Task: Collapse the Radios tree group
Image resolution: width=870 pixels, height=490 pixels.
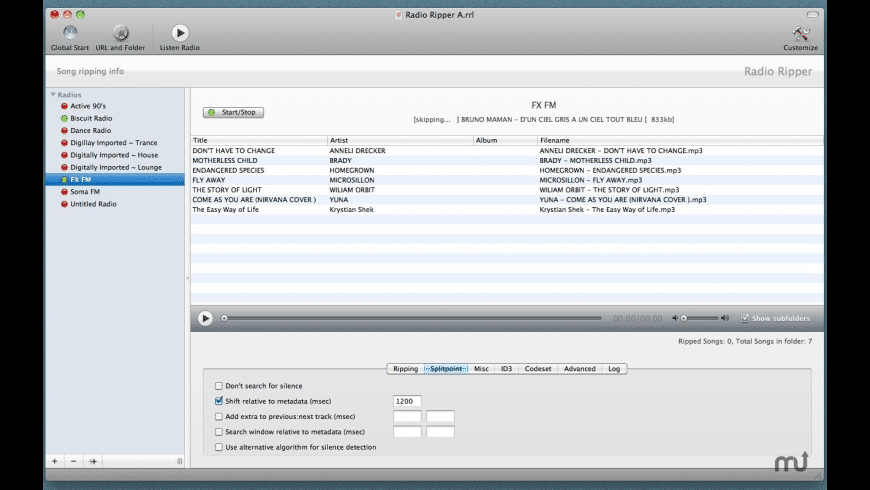Action: pyautogui.click(x=52, y=95)
